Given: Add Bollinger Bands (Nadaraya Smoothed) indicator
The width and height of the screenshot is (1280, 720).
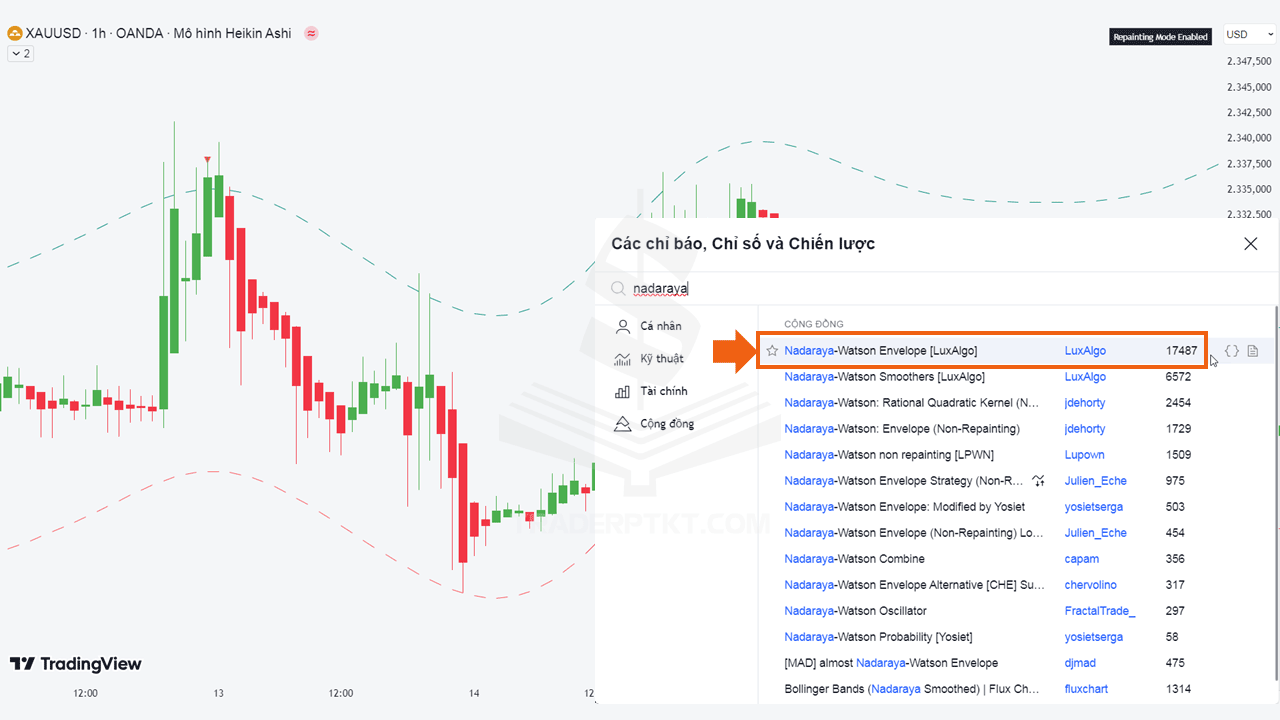Looking at the screenshot, I should [x=912, y=689].
